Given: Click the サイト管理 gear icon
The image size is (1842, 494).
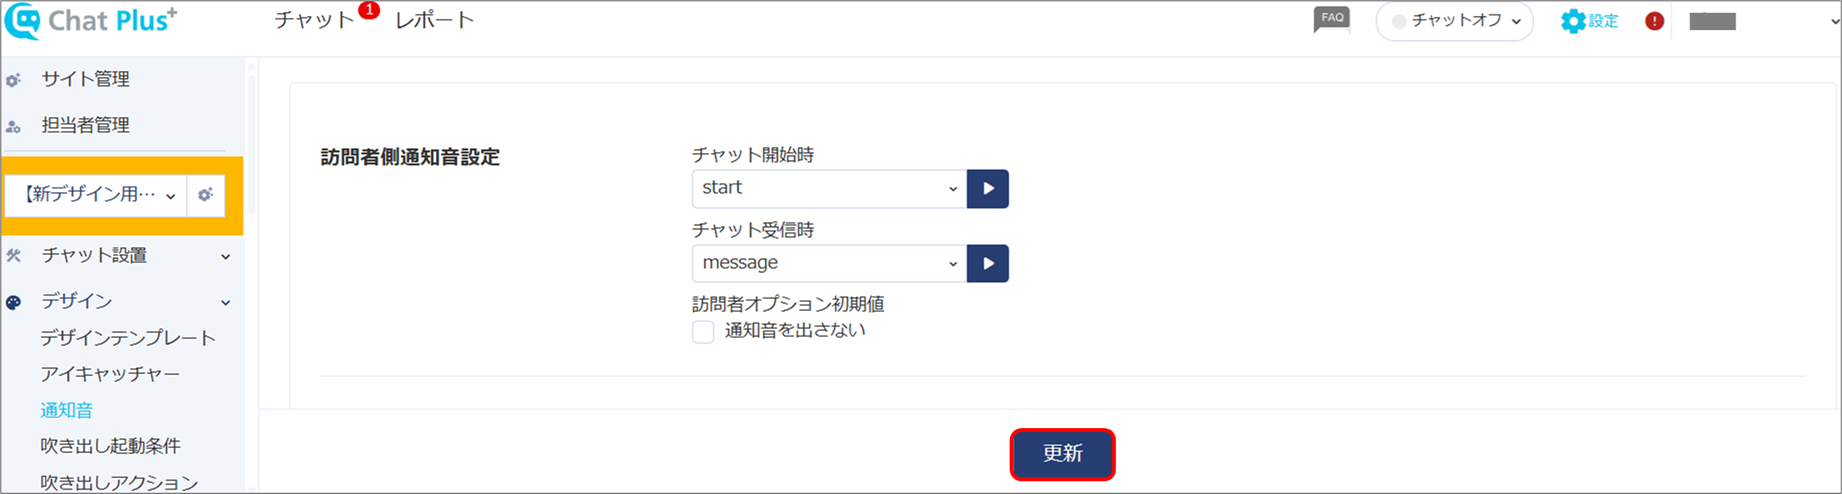Looking at the screenshot, I should tap(13, 79).
